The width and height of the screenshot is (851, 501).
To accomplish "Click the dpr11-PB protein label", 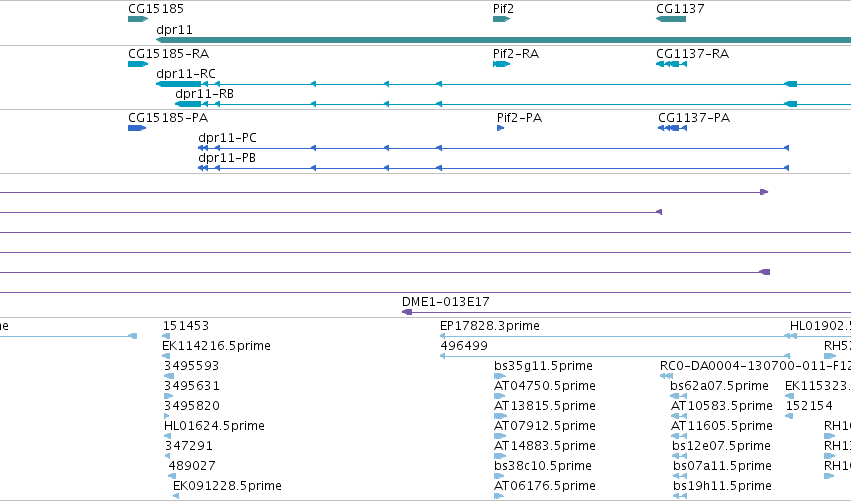I will (x=227, y=158).
